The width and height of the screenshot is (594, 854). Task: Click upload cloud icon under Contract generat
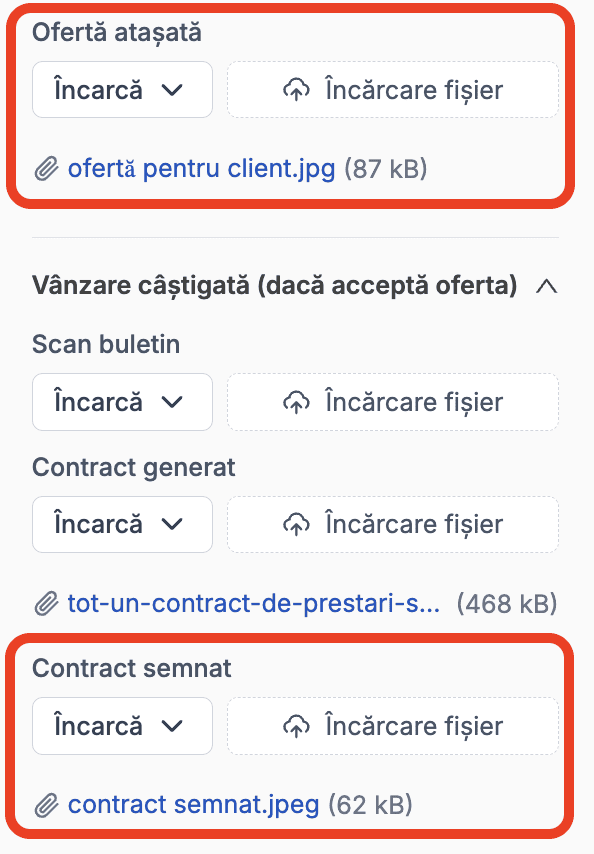tap(296, 524)
